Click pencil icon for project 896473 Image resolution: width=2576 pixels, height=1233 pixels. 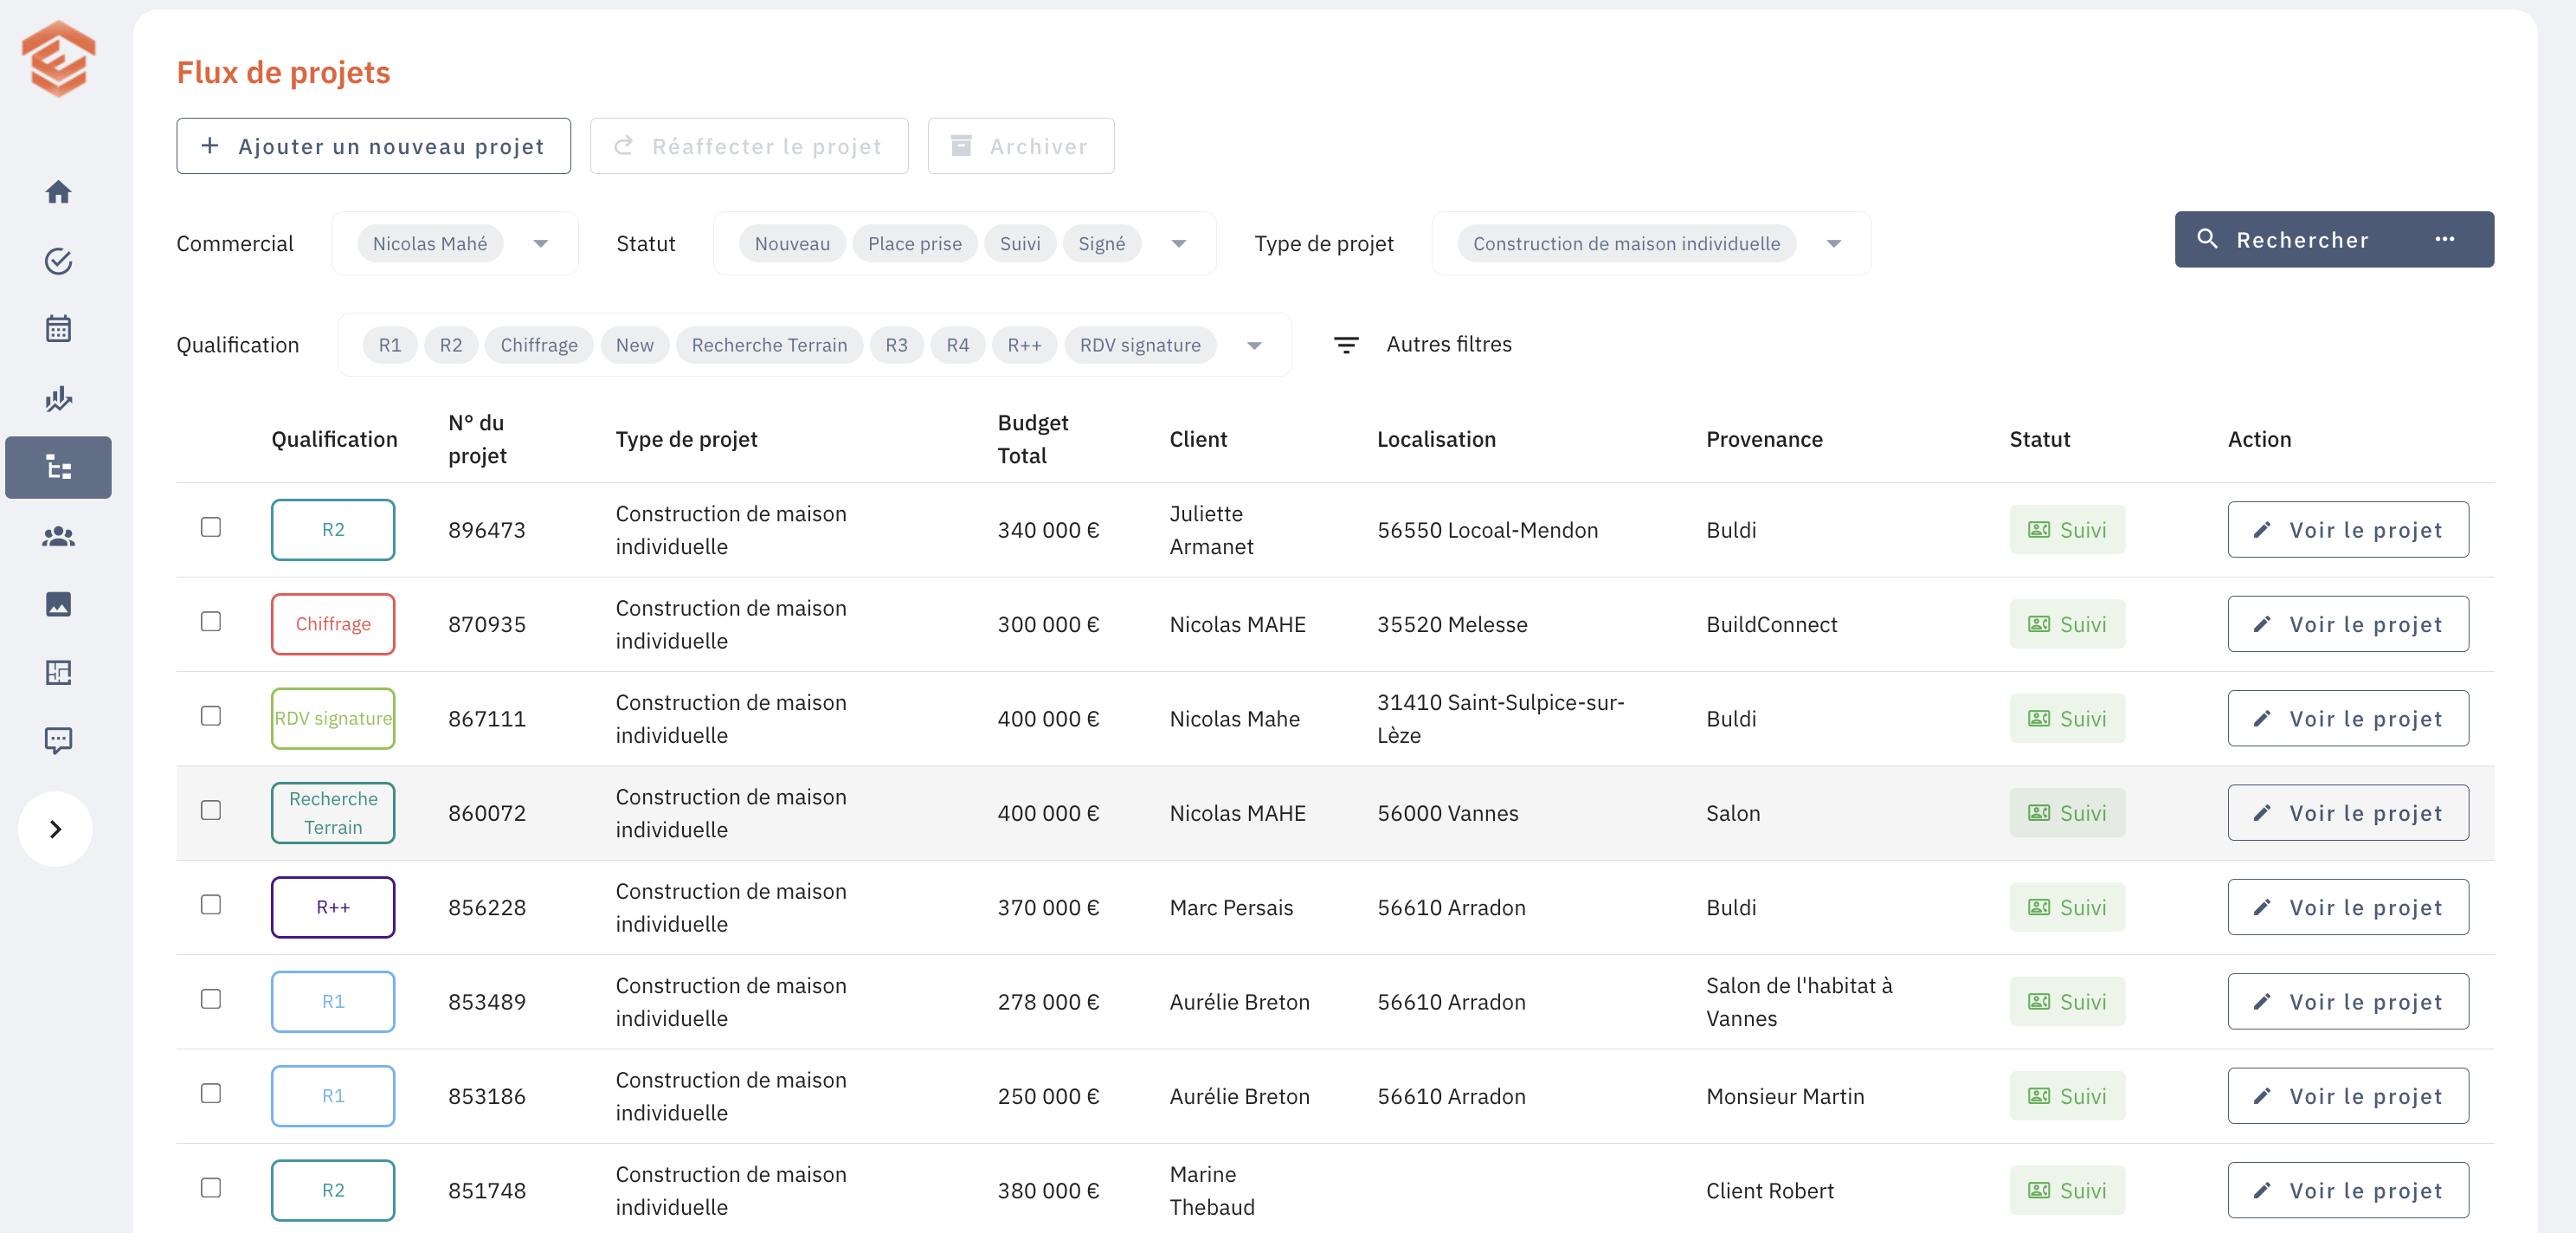click(x=2262, y=530)
